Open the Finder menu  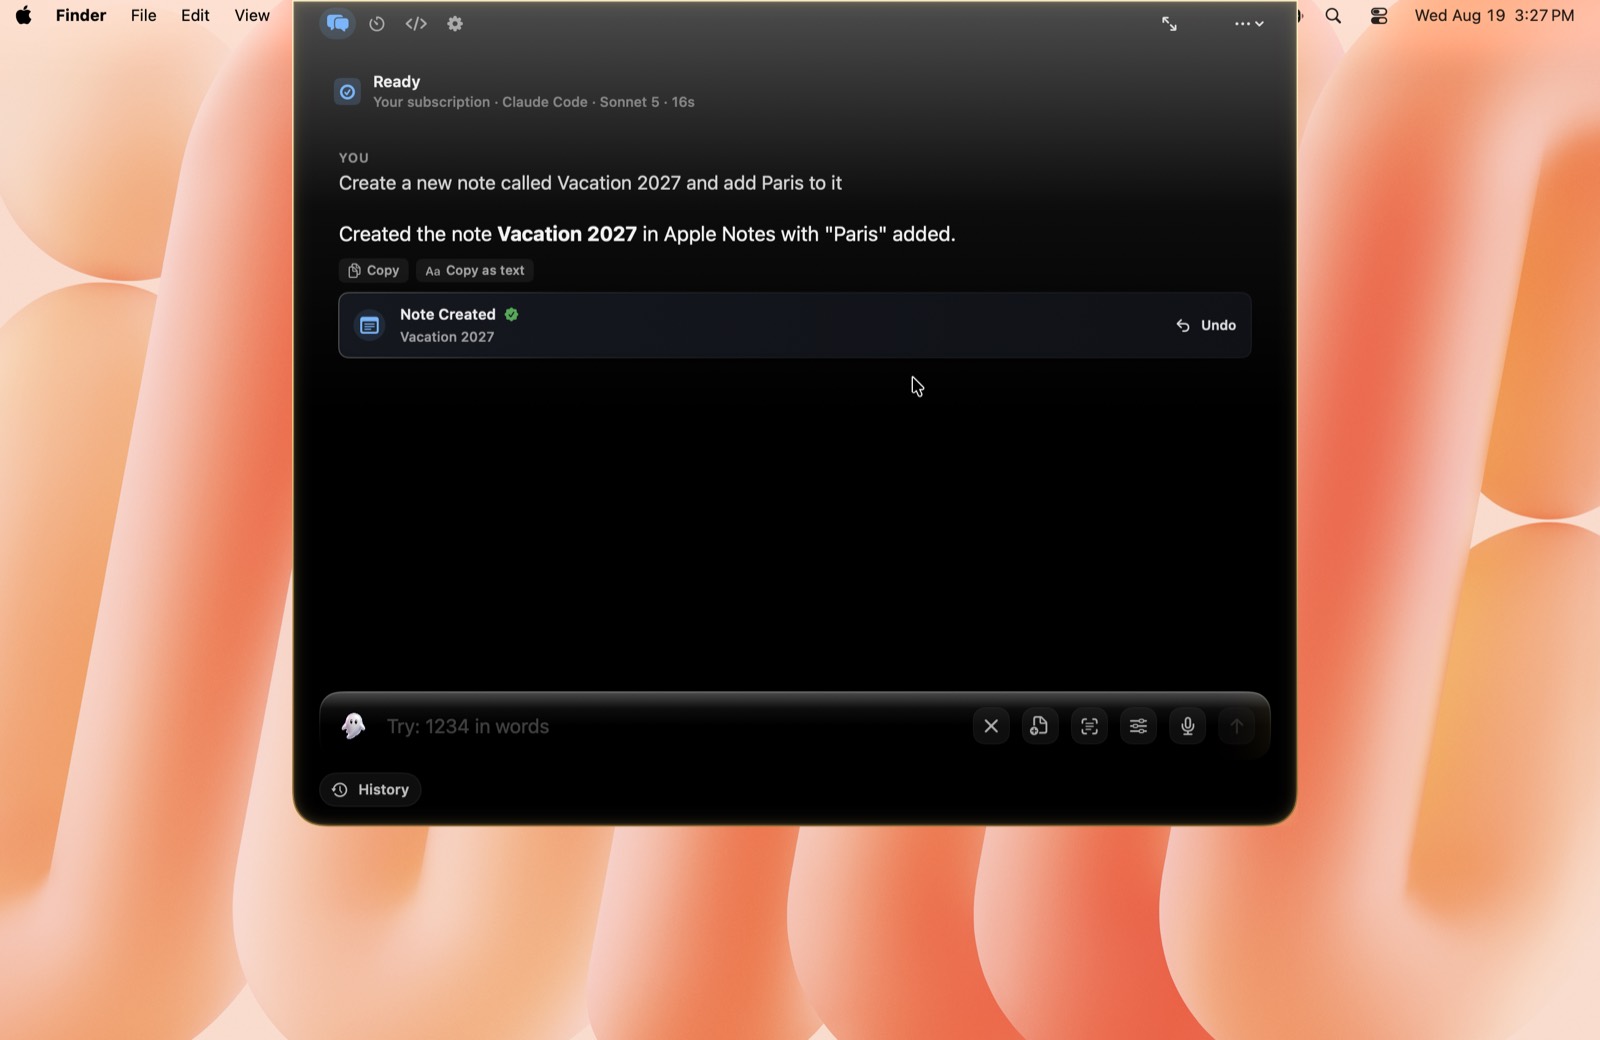pos(81,16)
